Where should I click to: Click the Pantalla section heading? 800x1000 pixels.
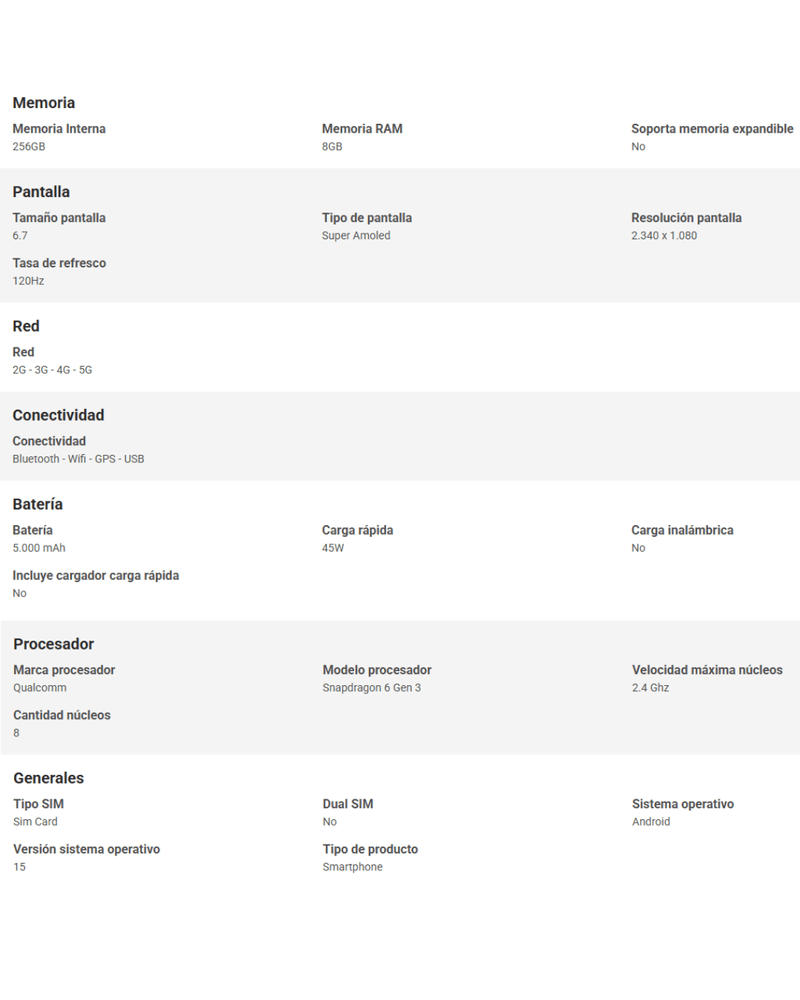(41, 192)
